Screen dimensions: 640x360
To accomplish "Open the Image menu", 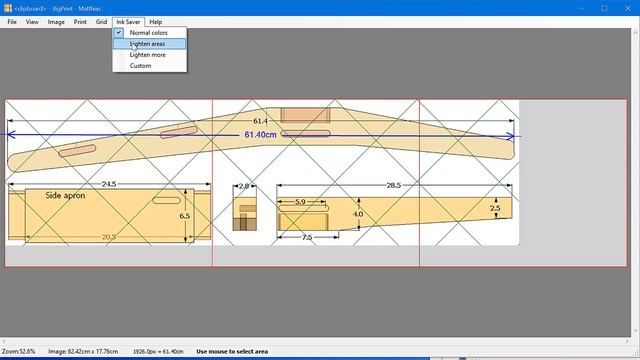I will coord(56,22).
